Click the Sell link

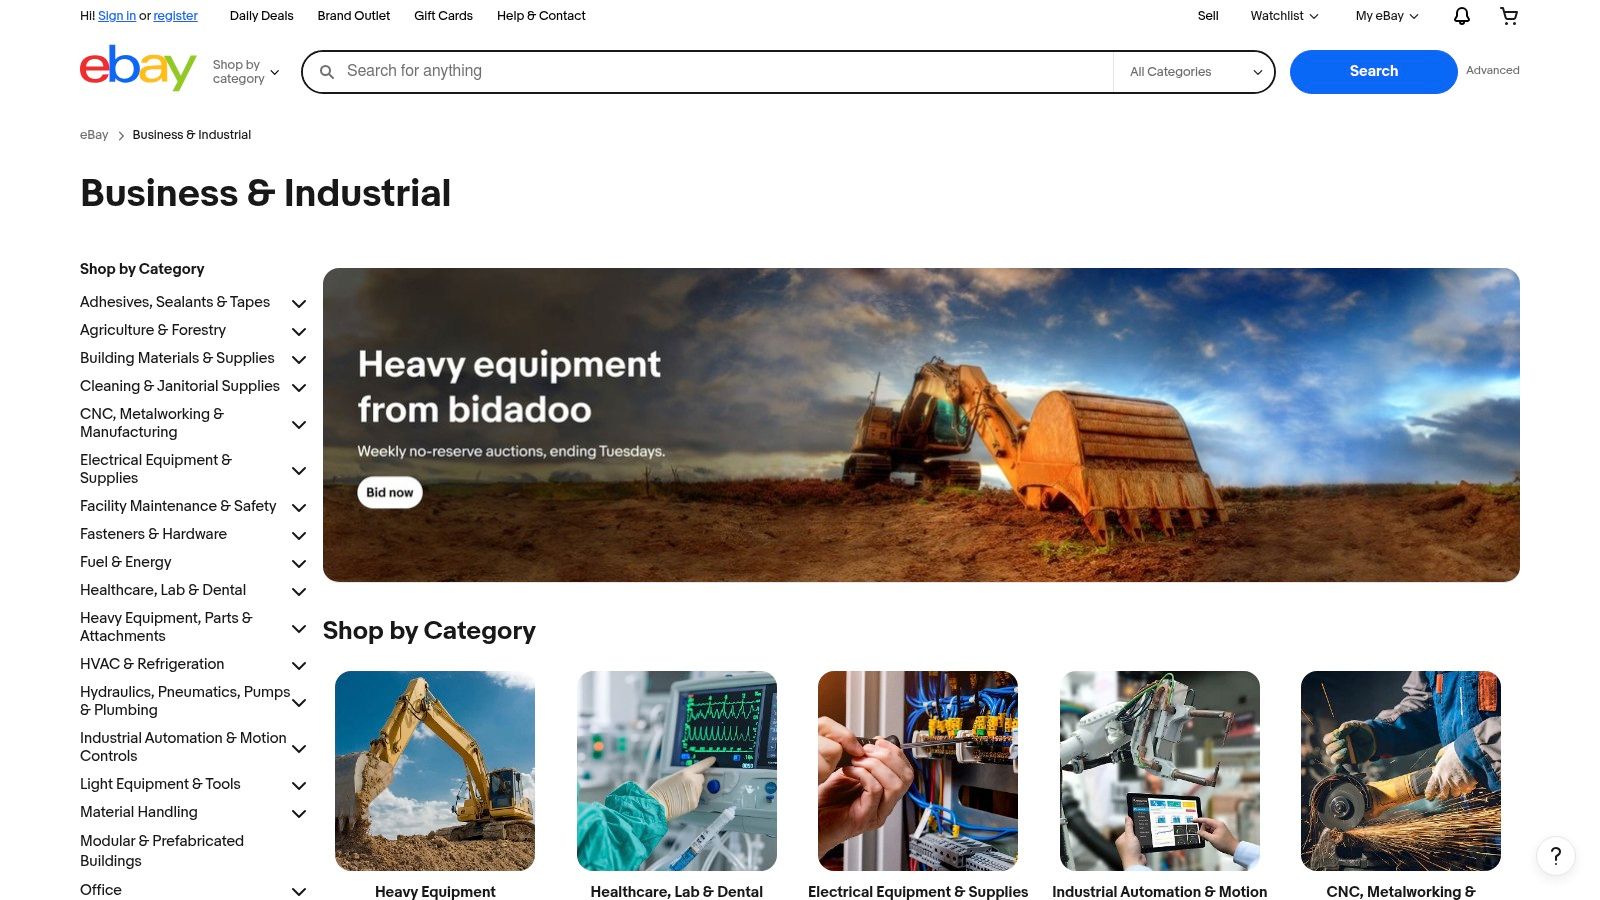point(1208,16)
